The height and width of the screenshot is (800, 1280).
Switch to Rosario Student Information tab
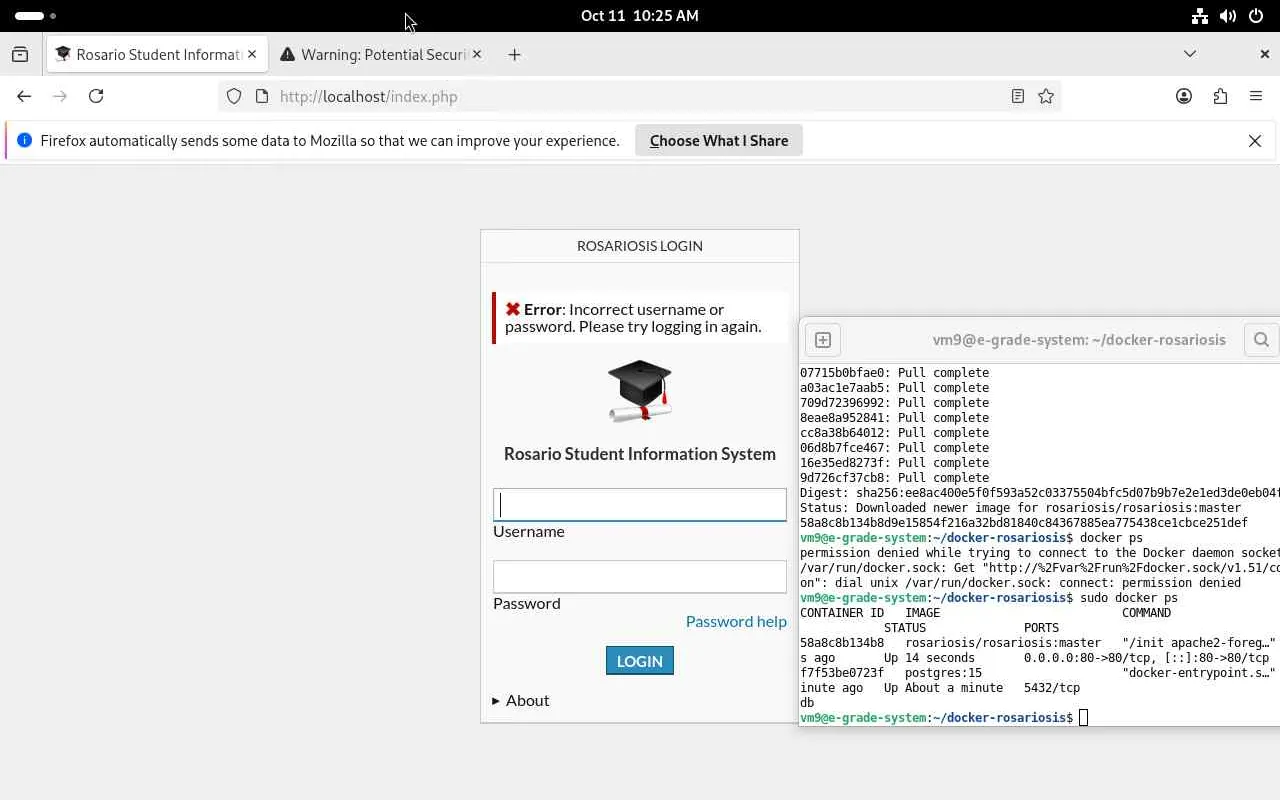point(157,54)
